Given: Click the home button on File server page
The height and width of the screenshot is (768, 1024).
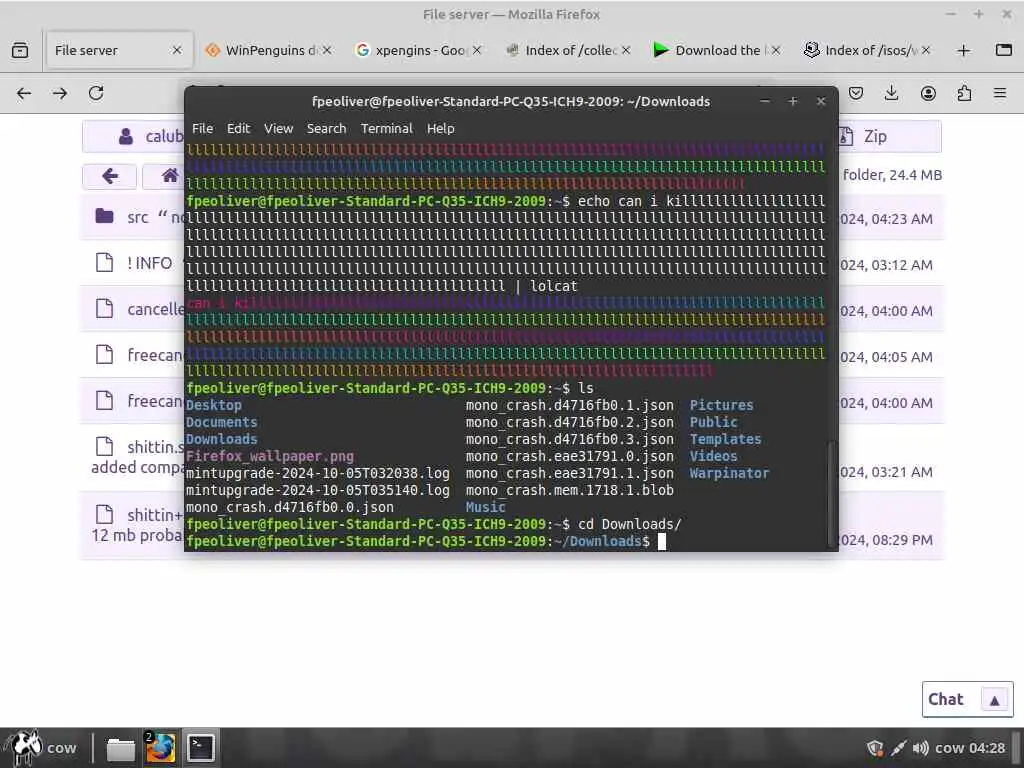Looking at the screenshot, I should (x=169, y=176).
